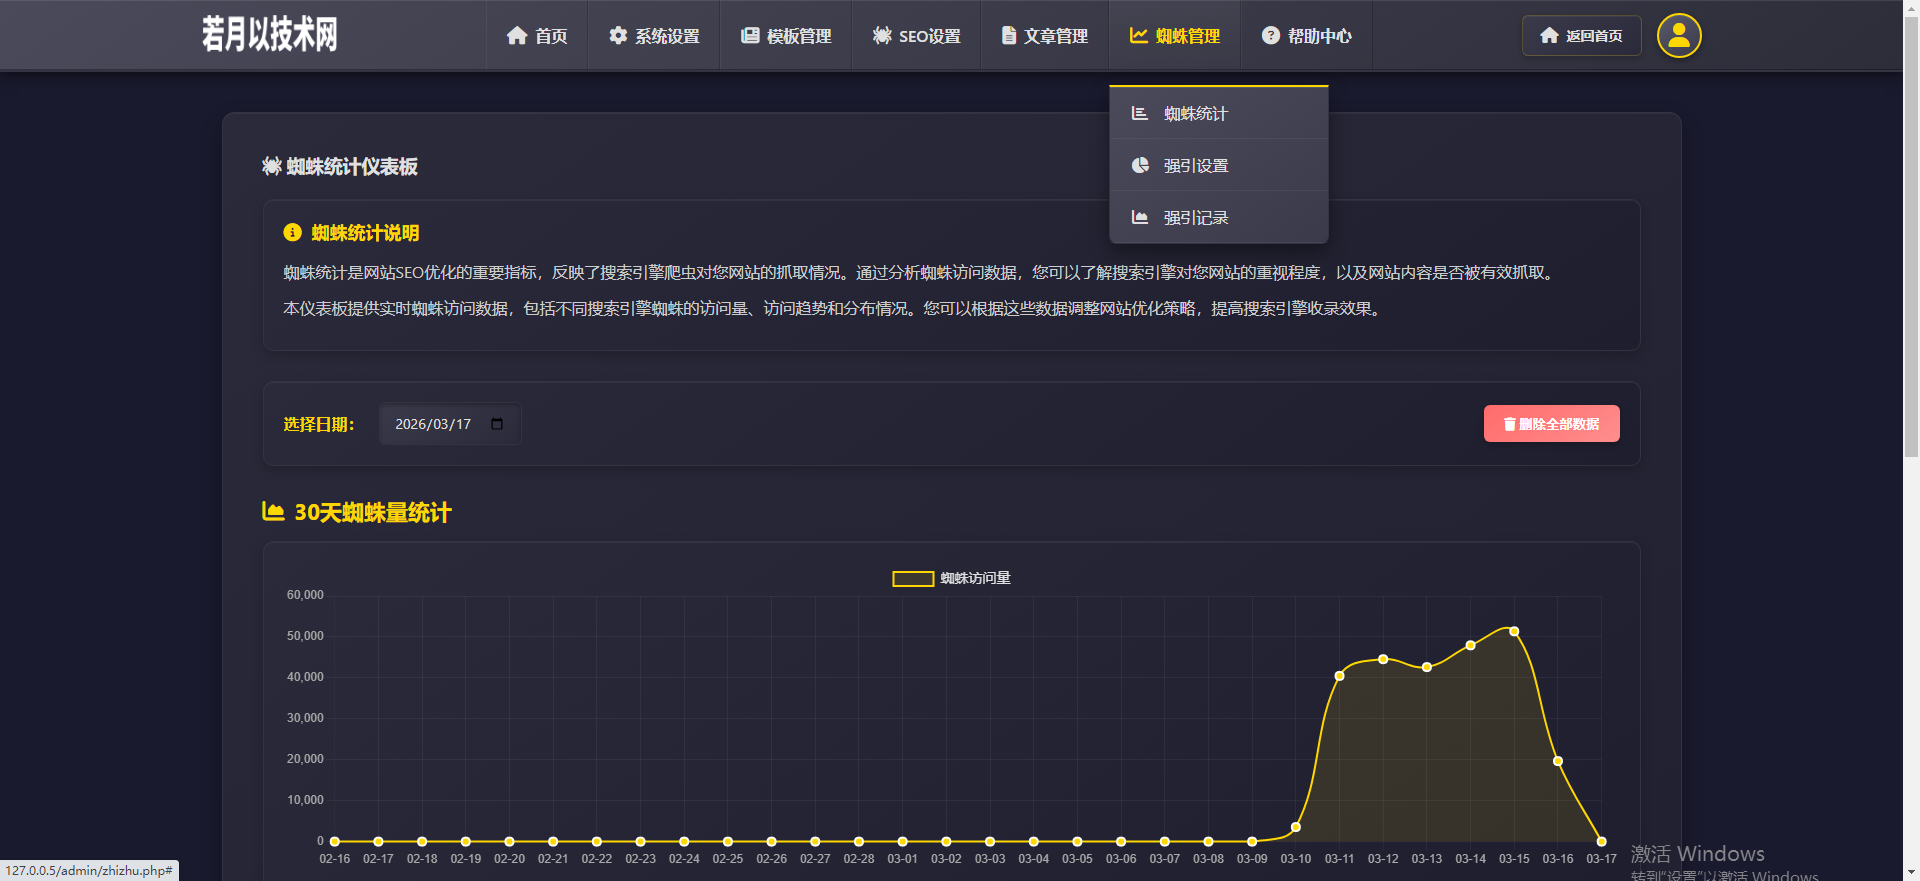Screen dimensions: 1920x881
Task: Click the 03-11 chart data point
Action: 1339,676
